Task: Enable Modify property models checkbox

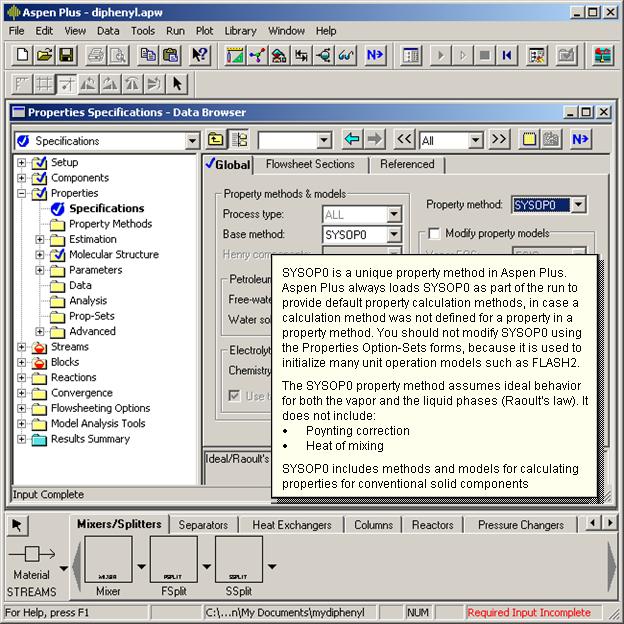Action: [434, 233]
